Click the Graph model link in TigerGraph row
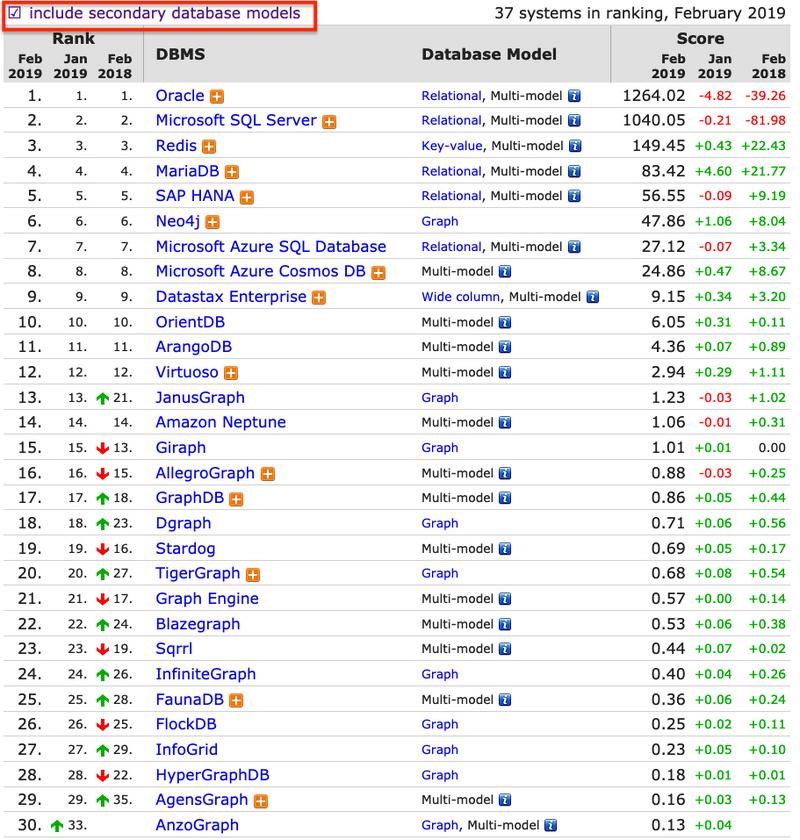This screenshot has height=840, width=800. tap(440, 574)
